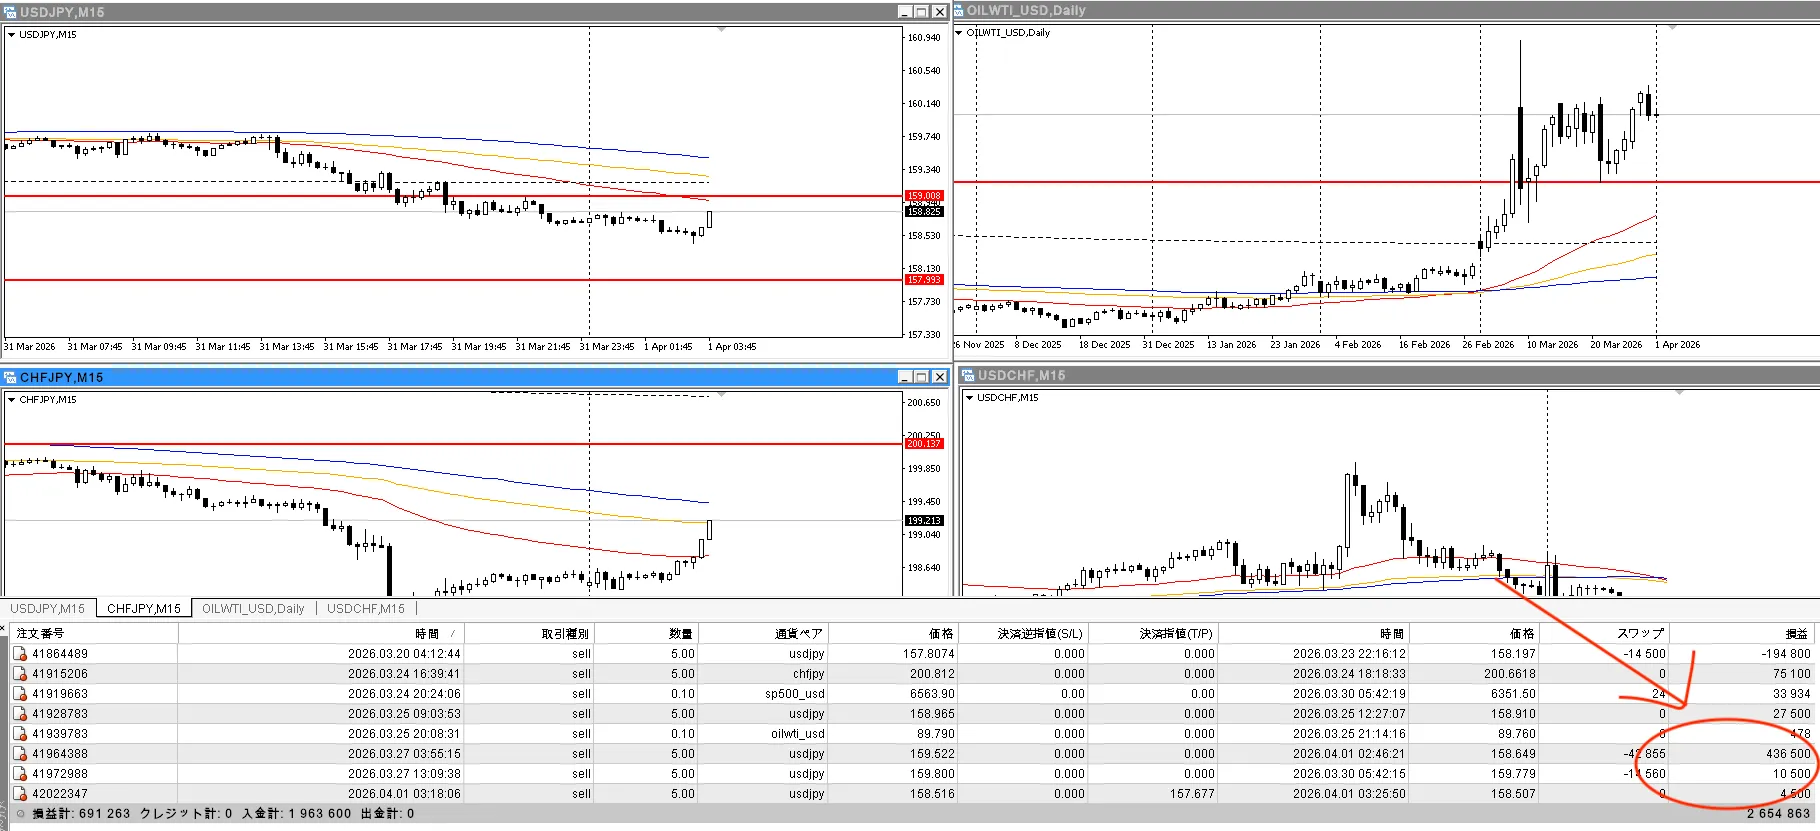
Task: Maximize the USDJPY,M15 chart window
Action: tap(922, 12)
